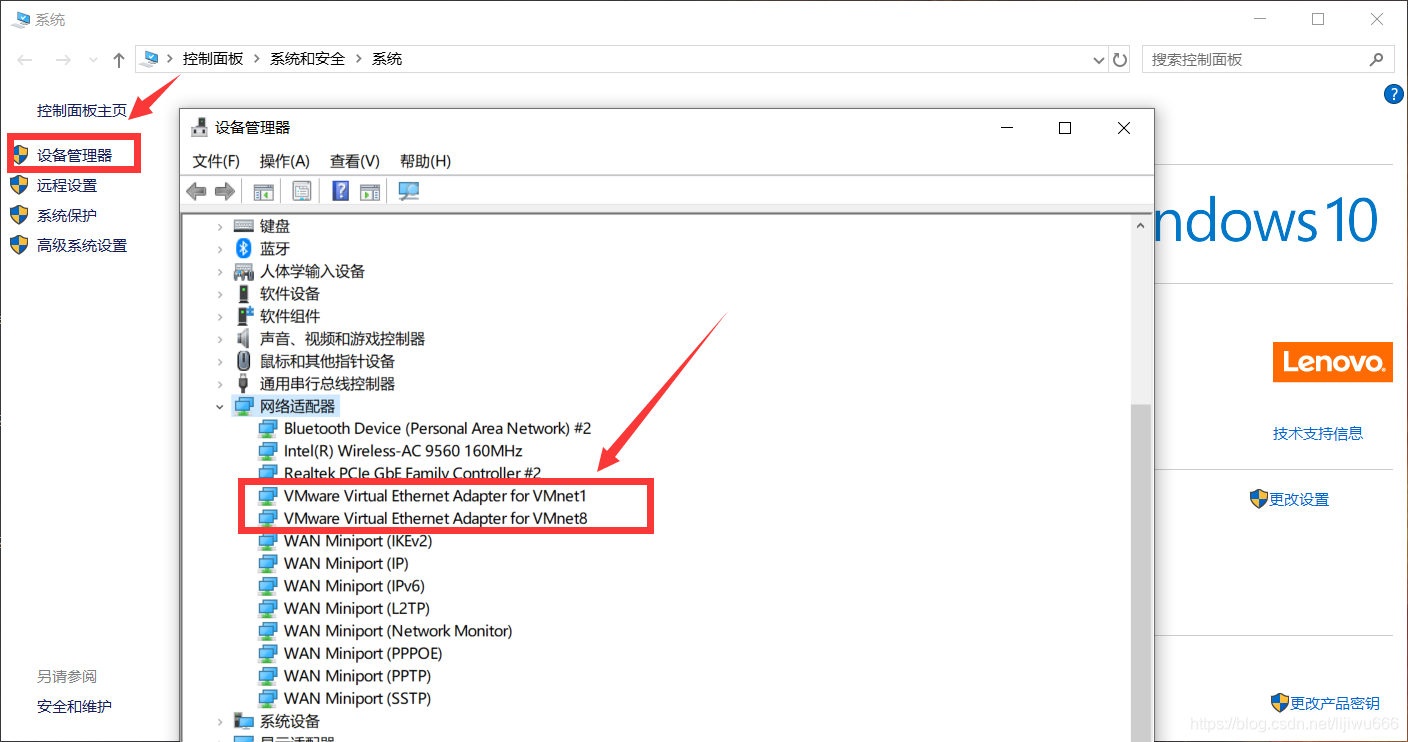Expand the 软件组件 node
Viewport: 1408px width, 742px height.
(x=220, y=317)
